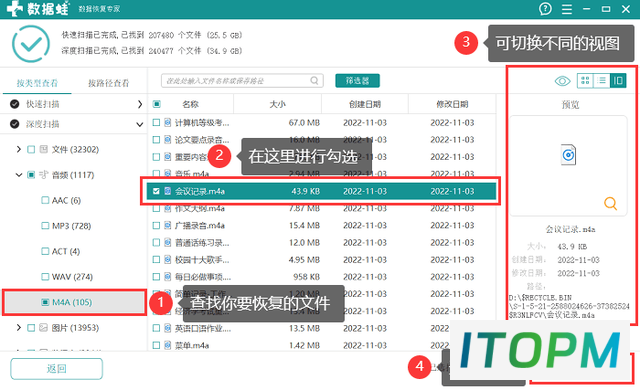Check the 菜单.m4a checkbox

156,345
